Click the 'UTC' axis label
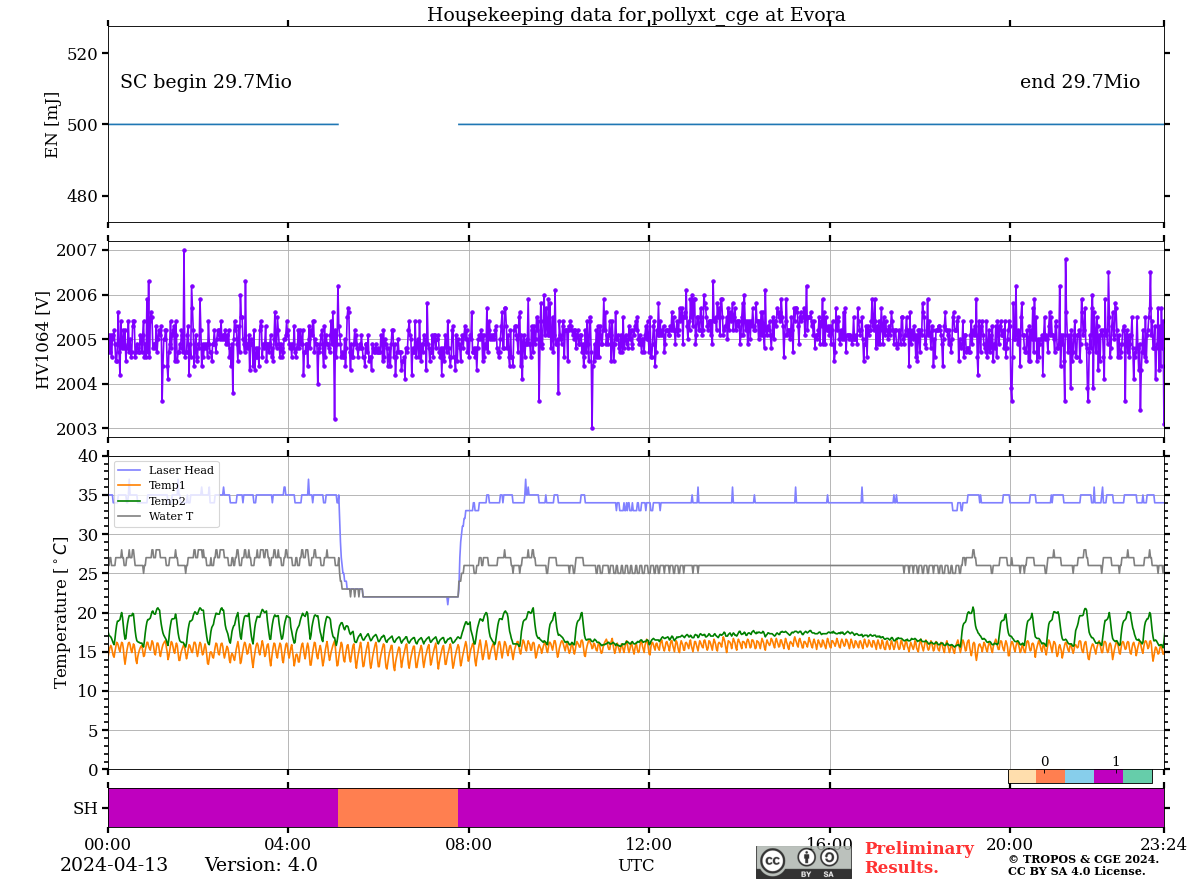The image size is (1200, 880). click(x=636, y=866)
